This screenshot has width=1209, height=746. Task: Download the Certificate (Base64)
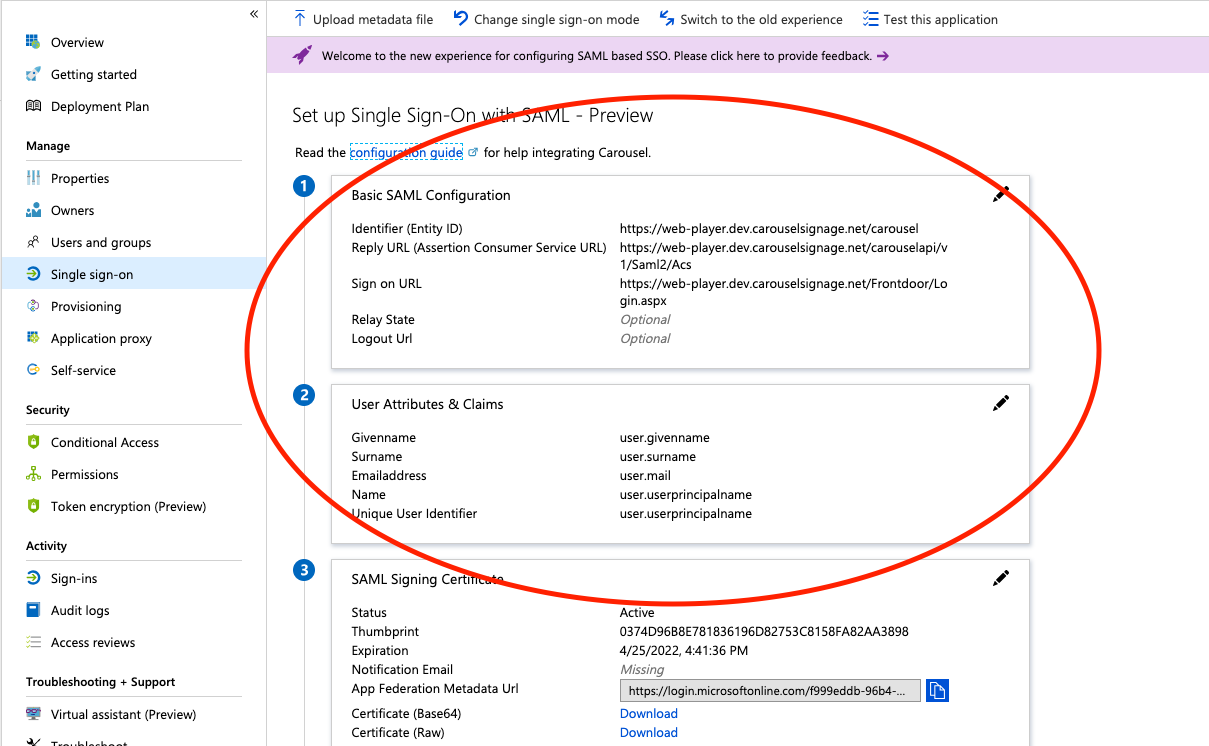[x=649, y=714]
